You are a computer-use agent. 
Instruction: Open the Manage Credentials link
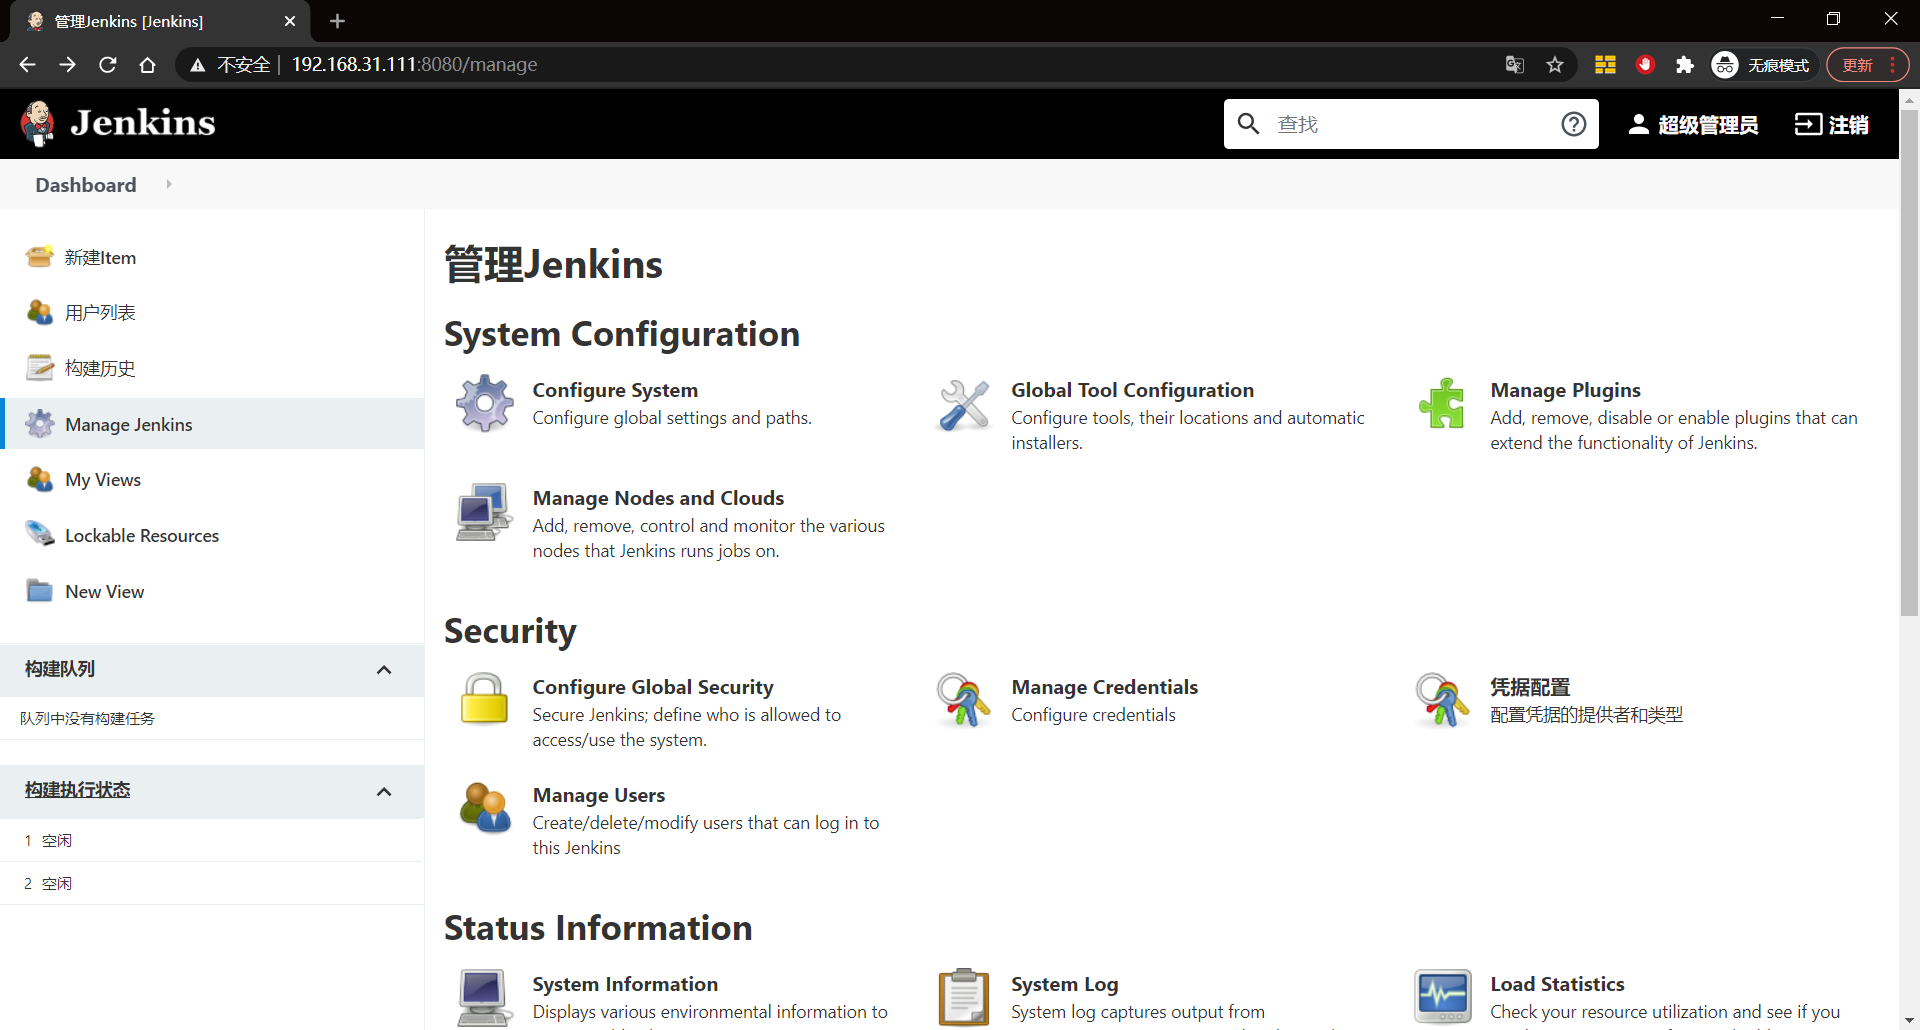point(1104,687)
